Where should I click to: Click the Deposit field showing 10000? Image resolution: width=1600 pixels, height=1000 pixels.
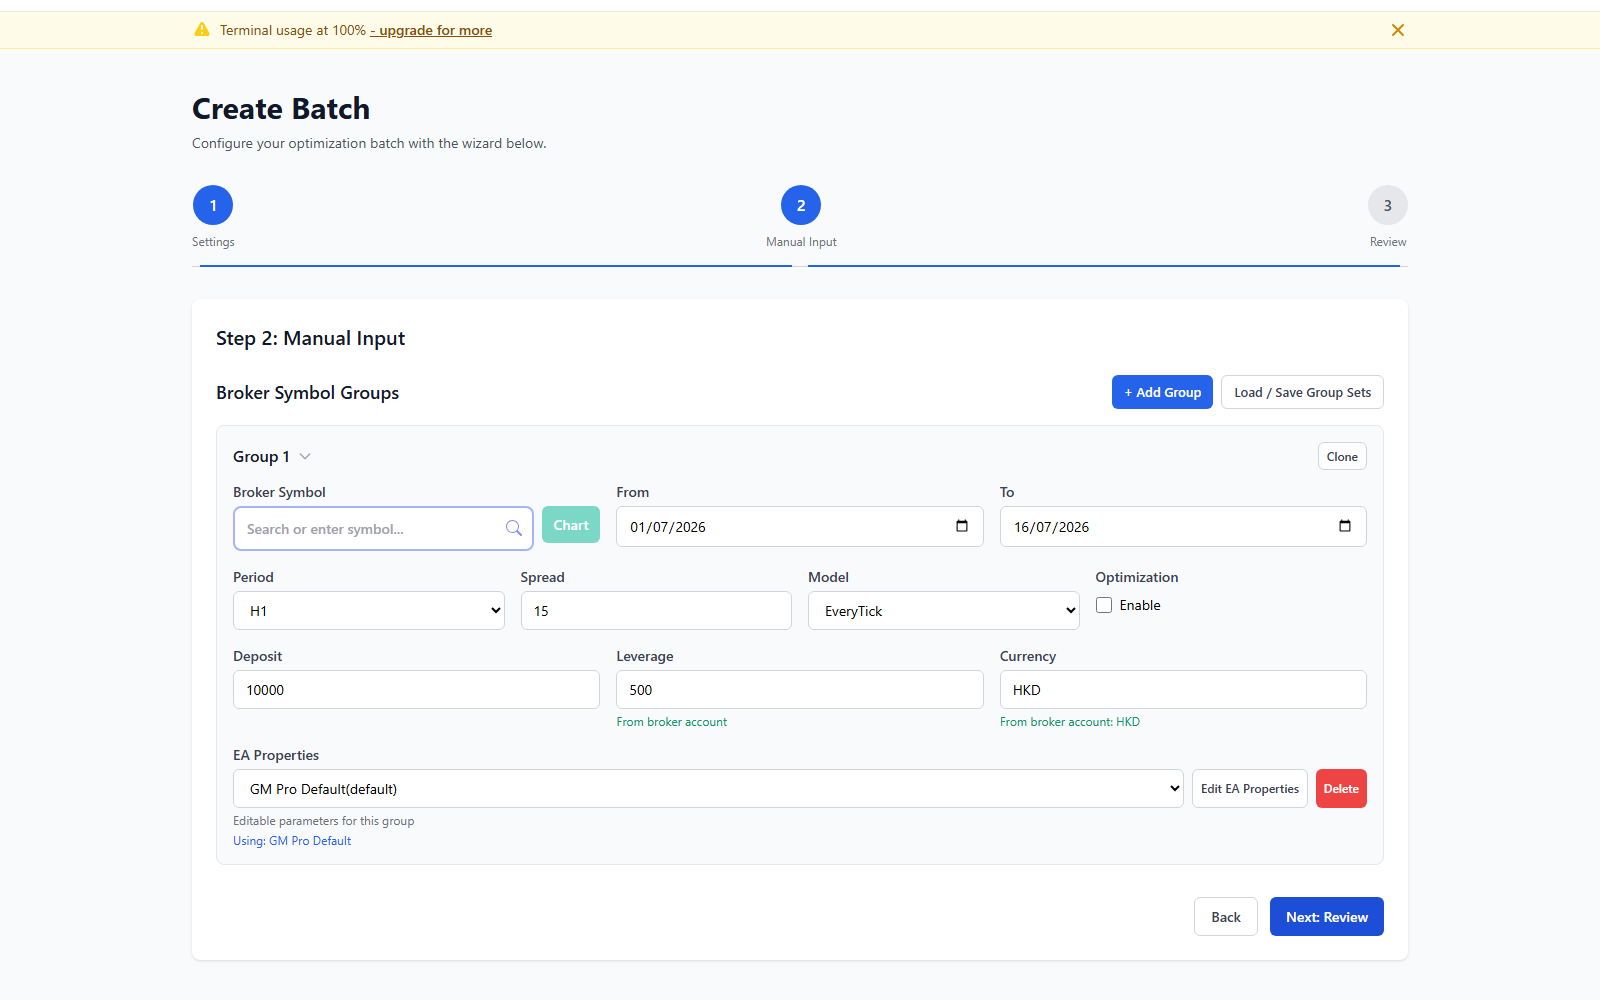point(416,690)
